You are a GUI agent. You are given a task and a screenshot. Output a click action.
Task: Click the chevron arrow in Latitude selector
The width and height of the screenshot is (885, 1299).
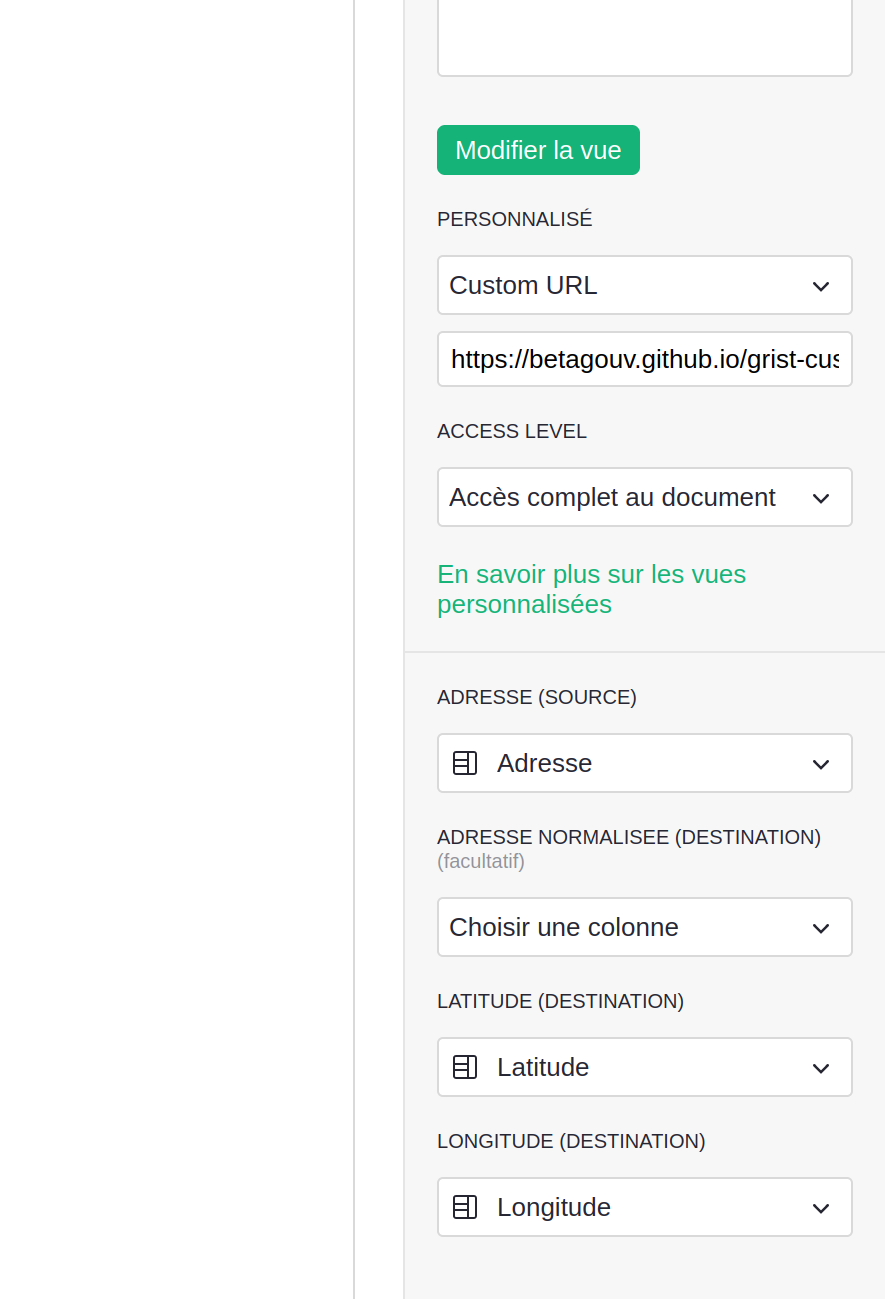point(821,1068)
